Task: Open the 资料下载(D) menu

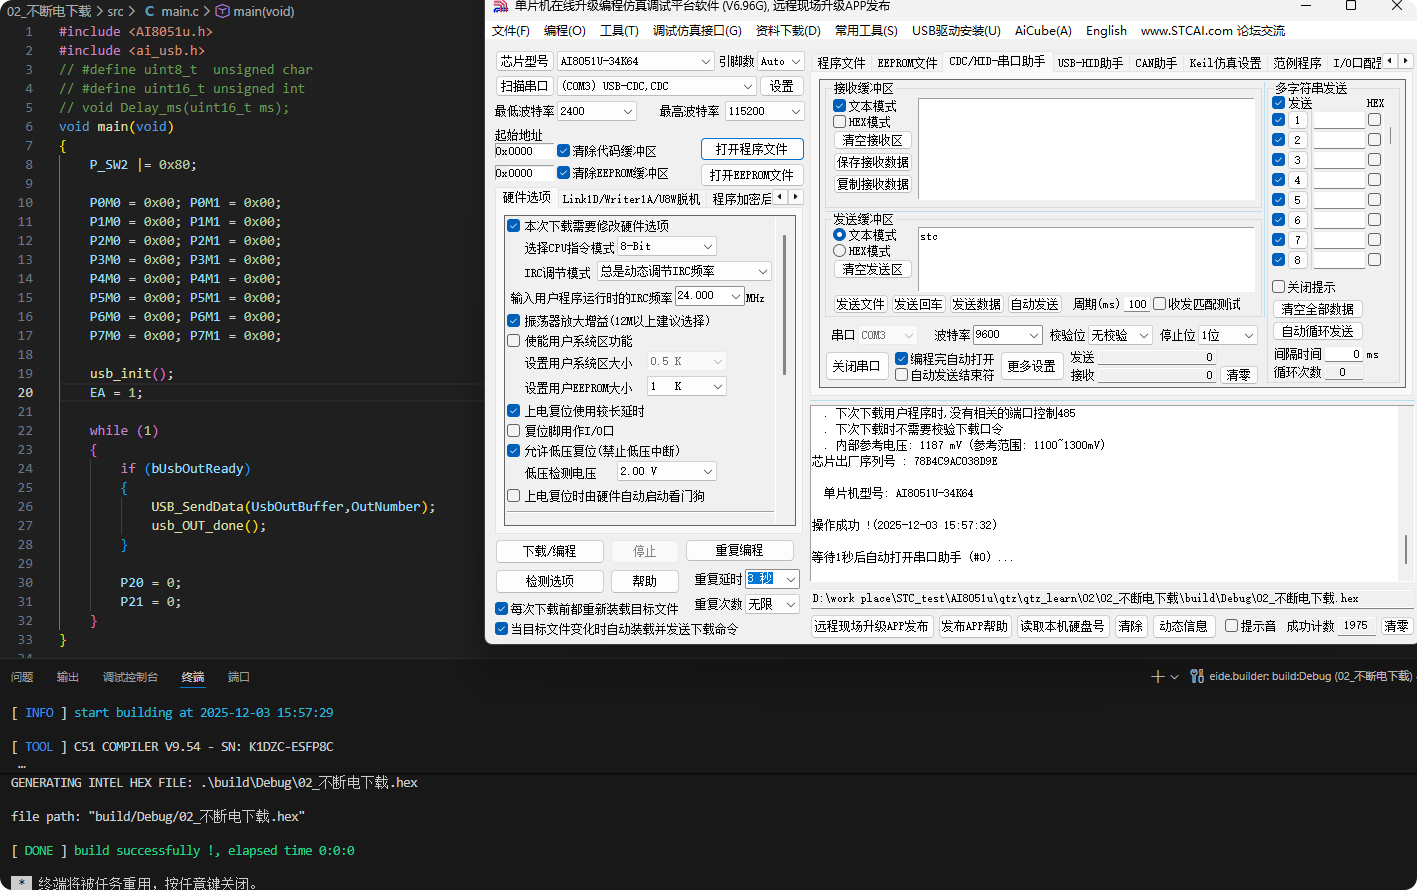Action: tap(788, 31)
